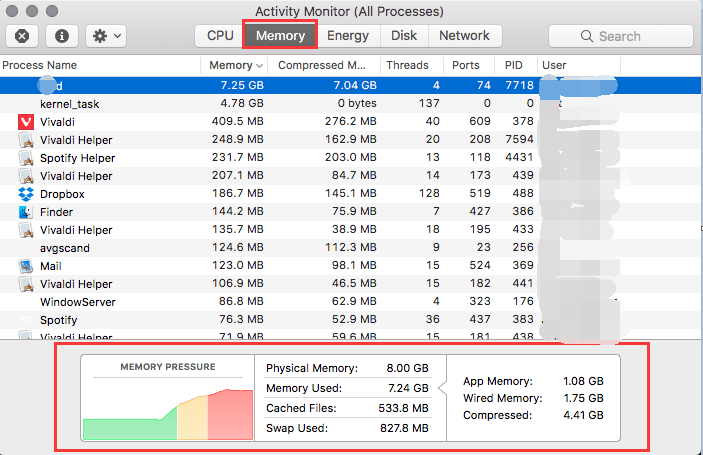Go to the Disk tab
Image resolution: width=703 pixels, height=455 pixels.
(404, 36)
